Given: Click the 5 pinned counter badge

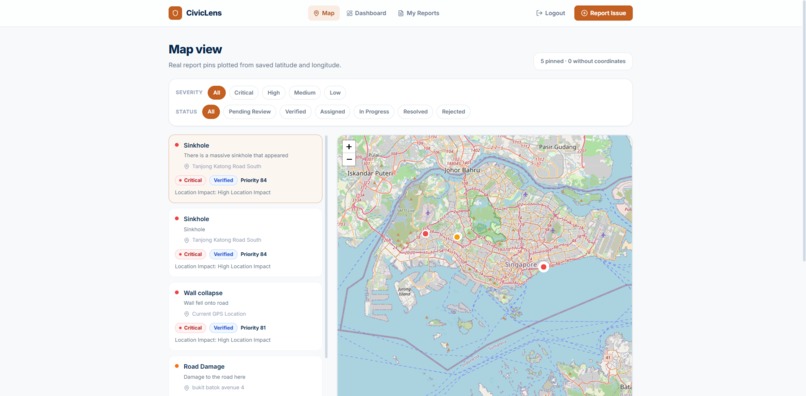Looking at the screenshot, I should pos(583,61).
